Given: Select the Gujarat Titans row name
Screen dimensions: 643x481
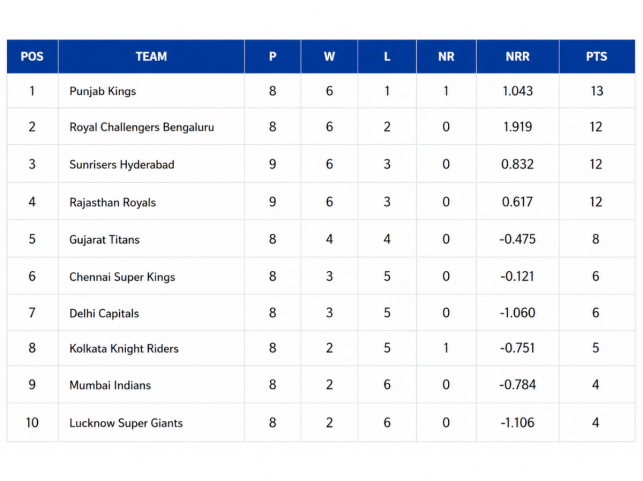Looking at the screenshot, I should [x=104, y=240].
